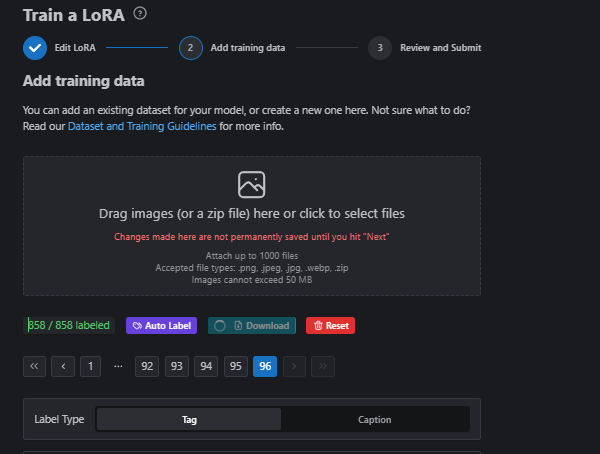The image size is (600, 454).
Task: Click the Review and Submit step label
Action: point(441,48)
